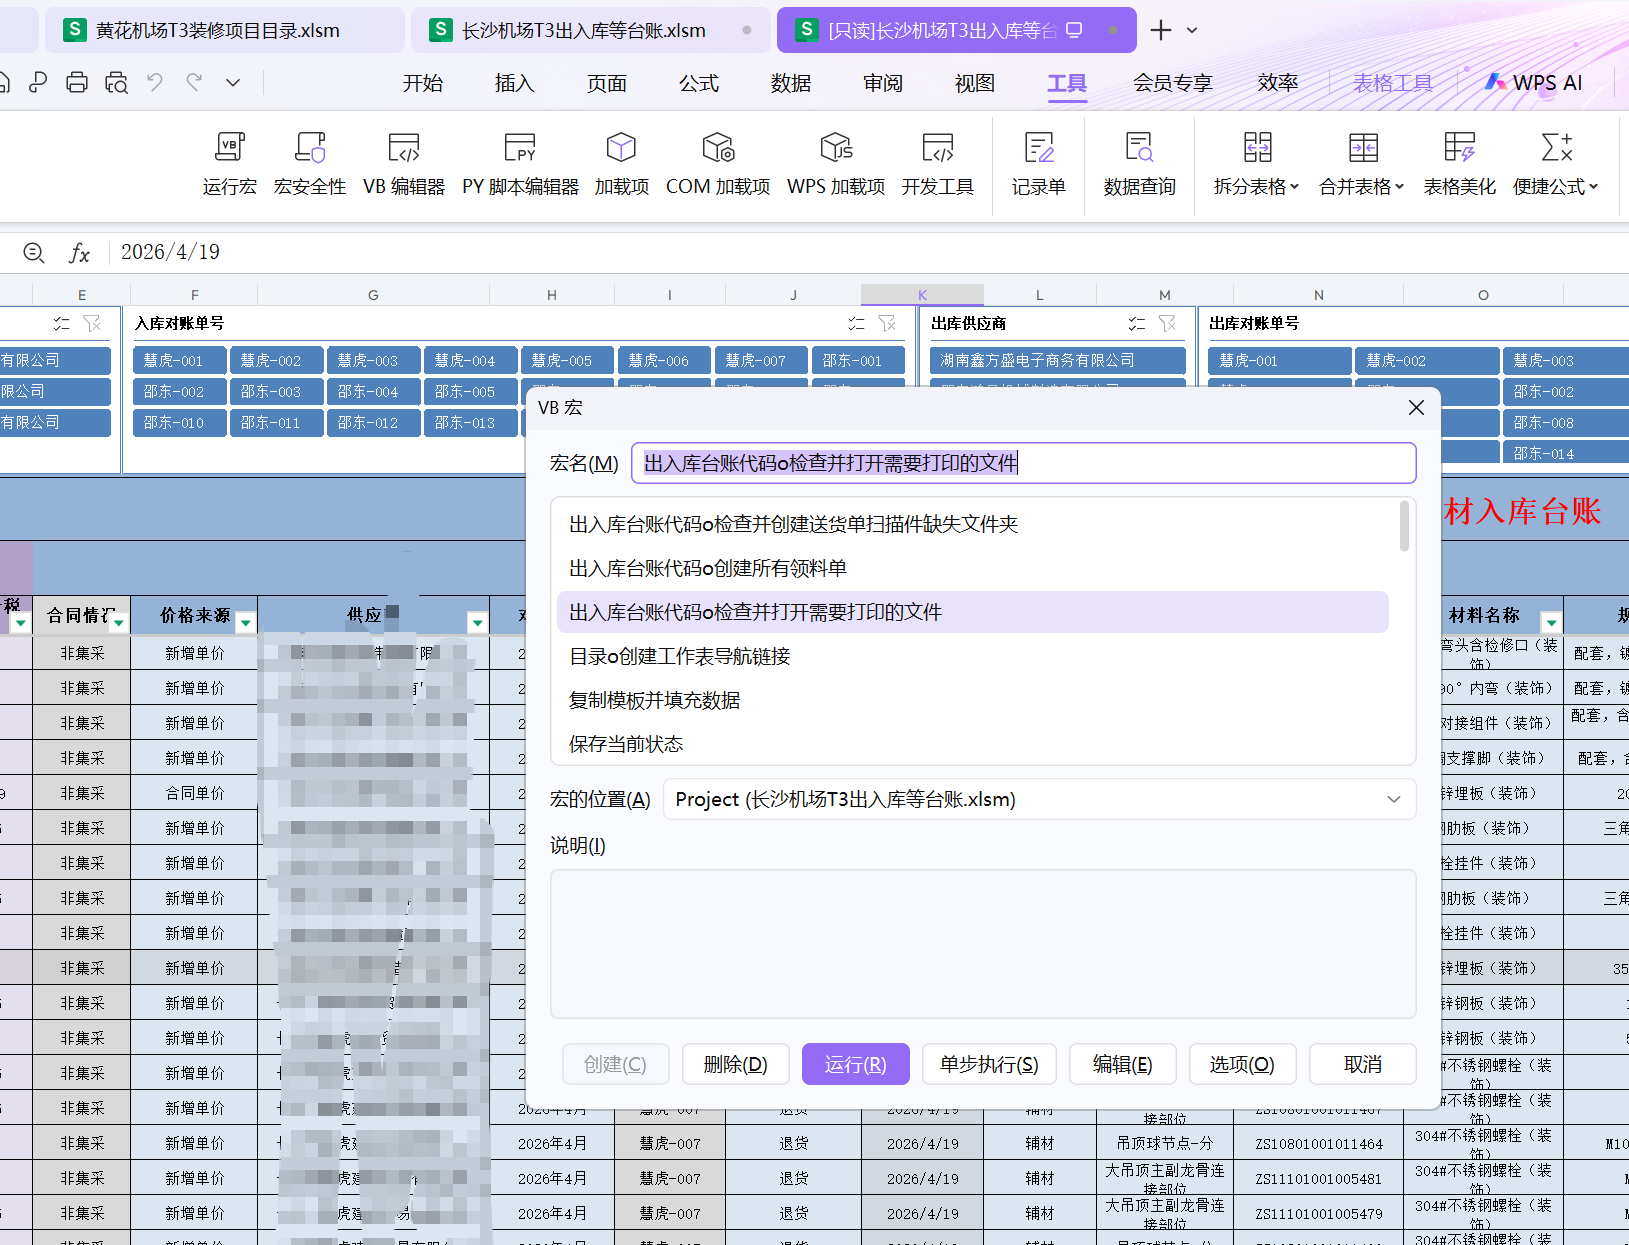Click 选项(O) button
This screenshot has height=1245, width=1629.
click(x=1243, y=1064)
